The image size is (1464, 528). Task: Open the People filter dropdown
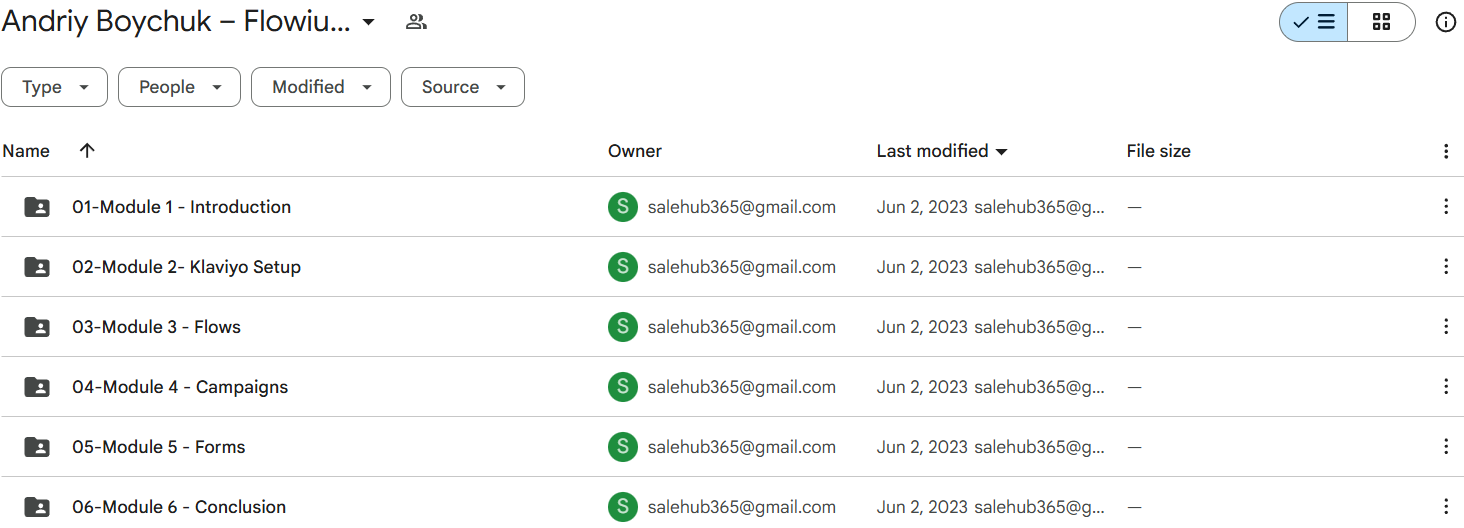[x=179, y=87]
